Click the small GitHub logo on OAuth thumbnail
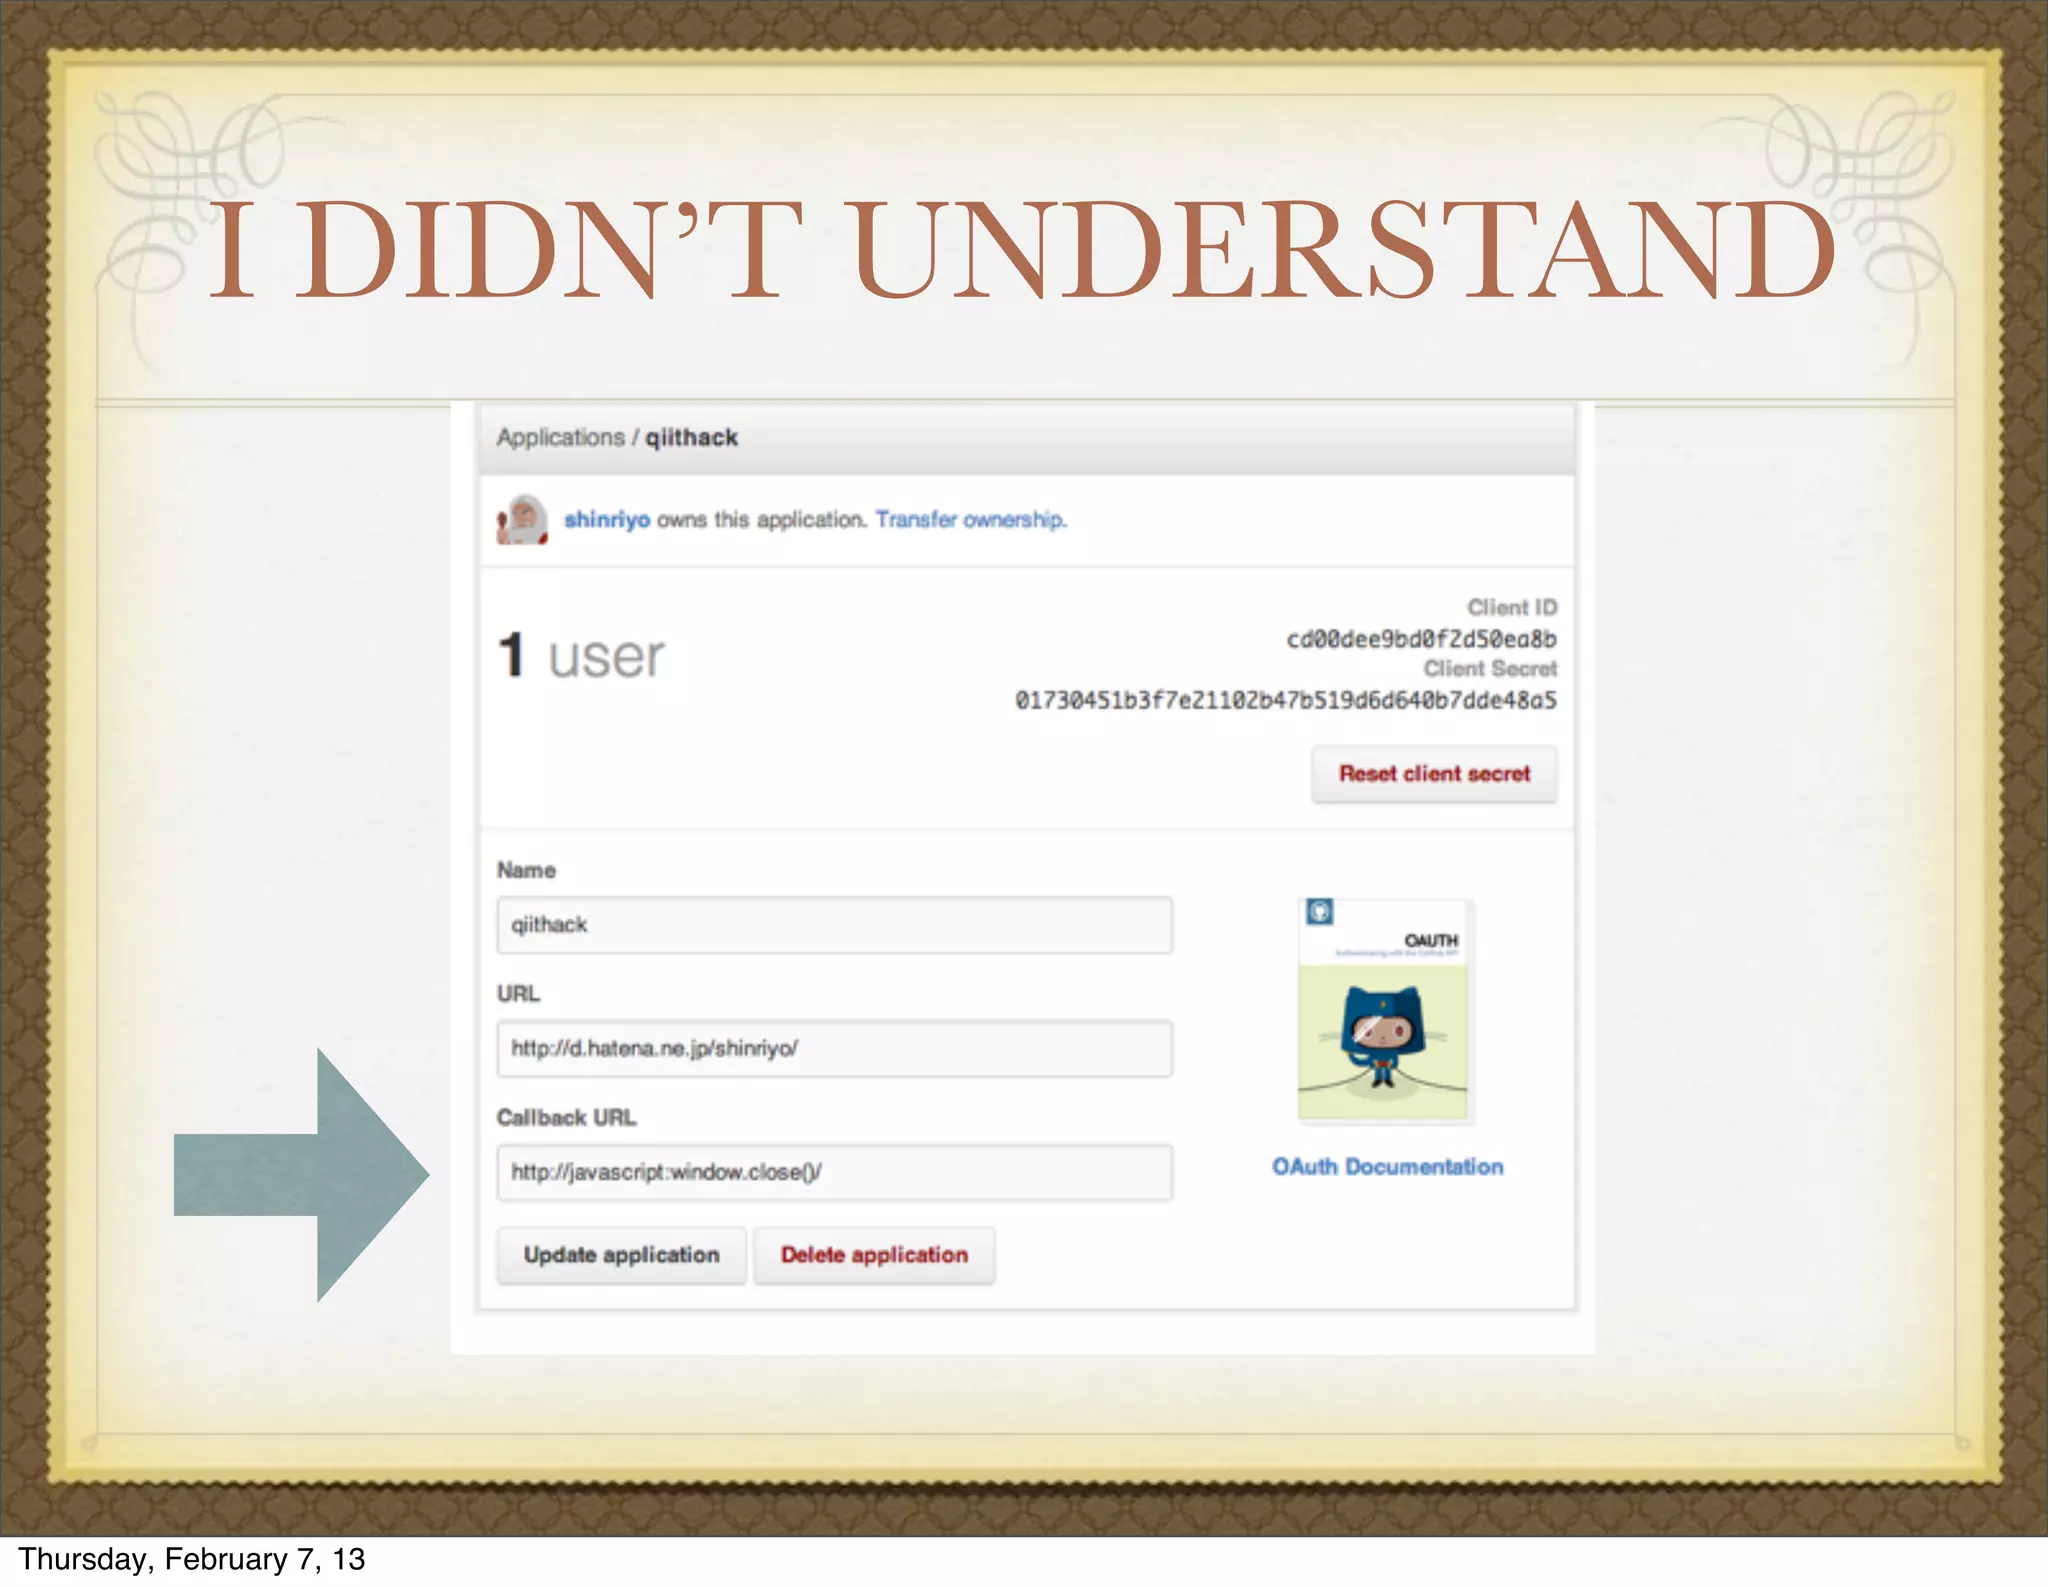Image resolution: width=2048 pixels, height=1587 pixels. click(1319, 912)
